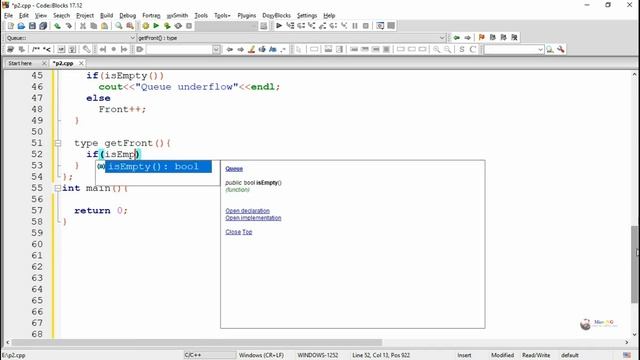Switch to the Start here tab

click(x=20, y=63)
